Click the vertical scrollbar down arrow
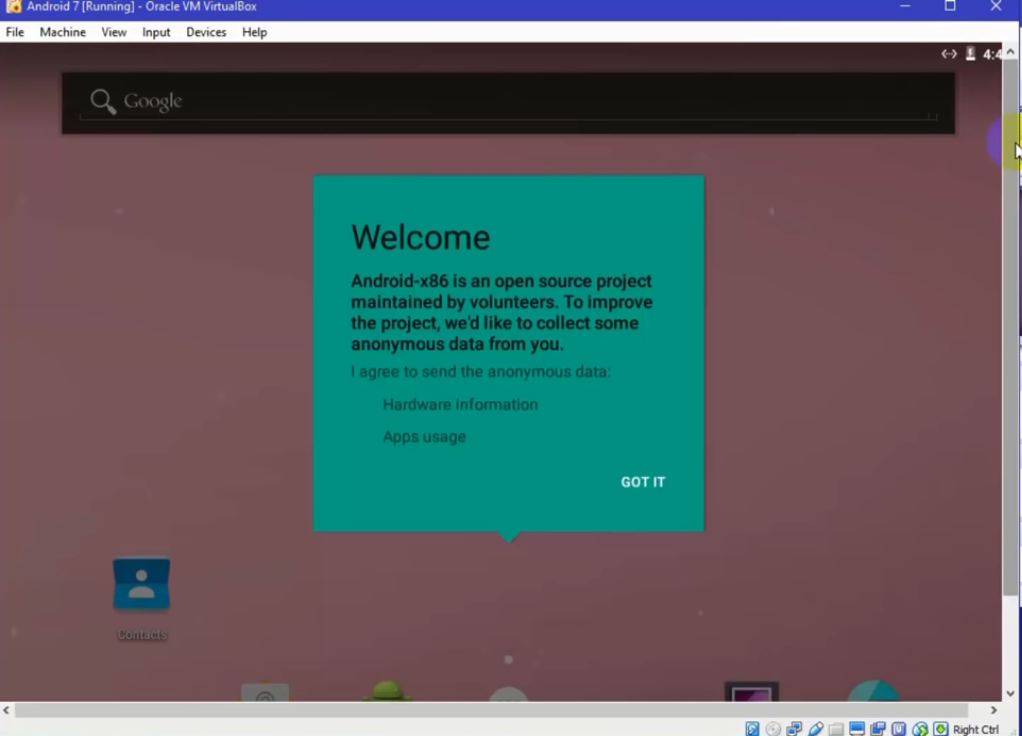This screenshot has height=736, width=1022. (x=1010, y=694)
